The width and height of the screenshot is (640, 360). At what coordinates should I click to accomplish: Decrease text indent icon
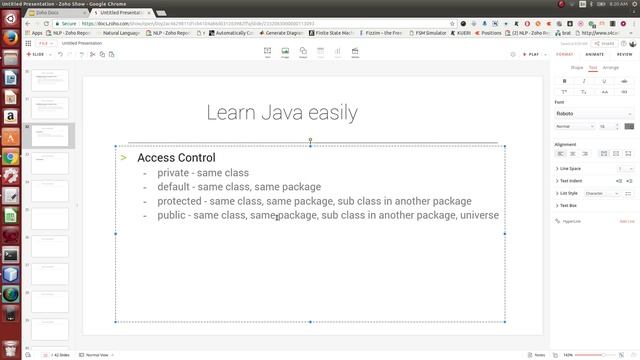(x=619, y=181)
